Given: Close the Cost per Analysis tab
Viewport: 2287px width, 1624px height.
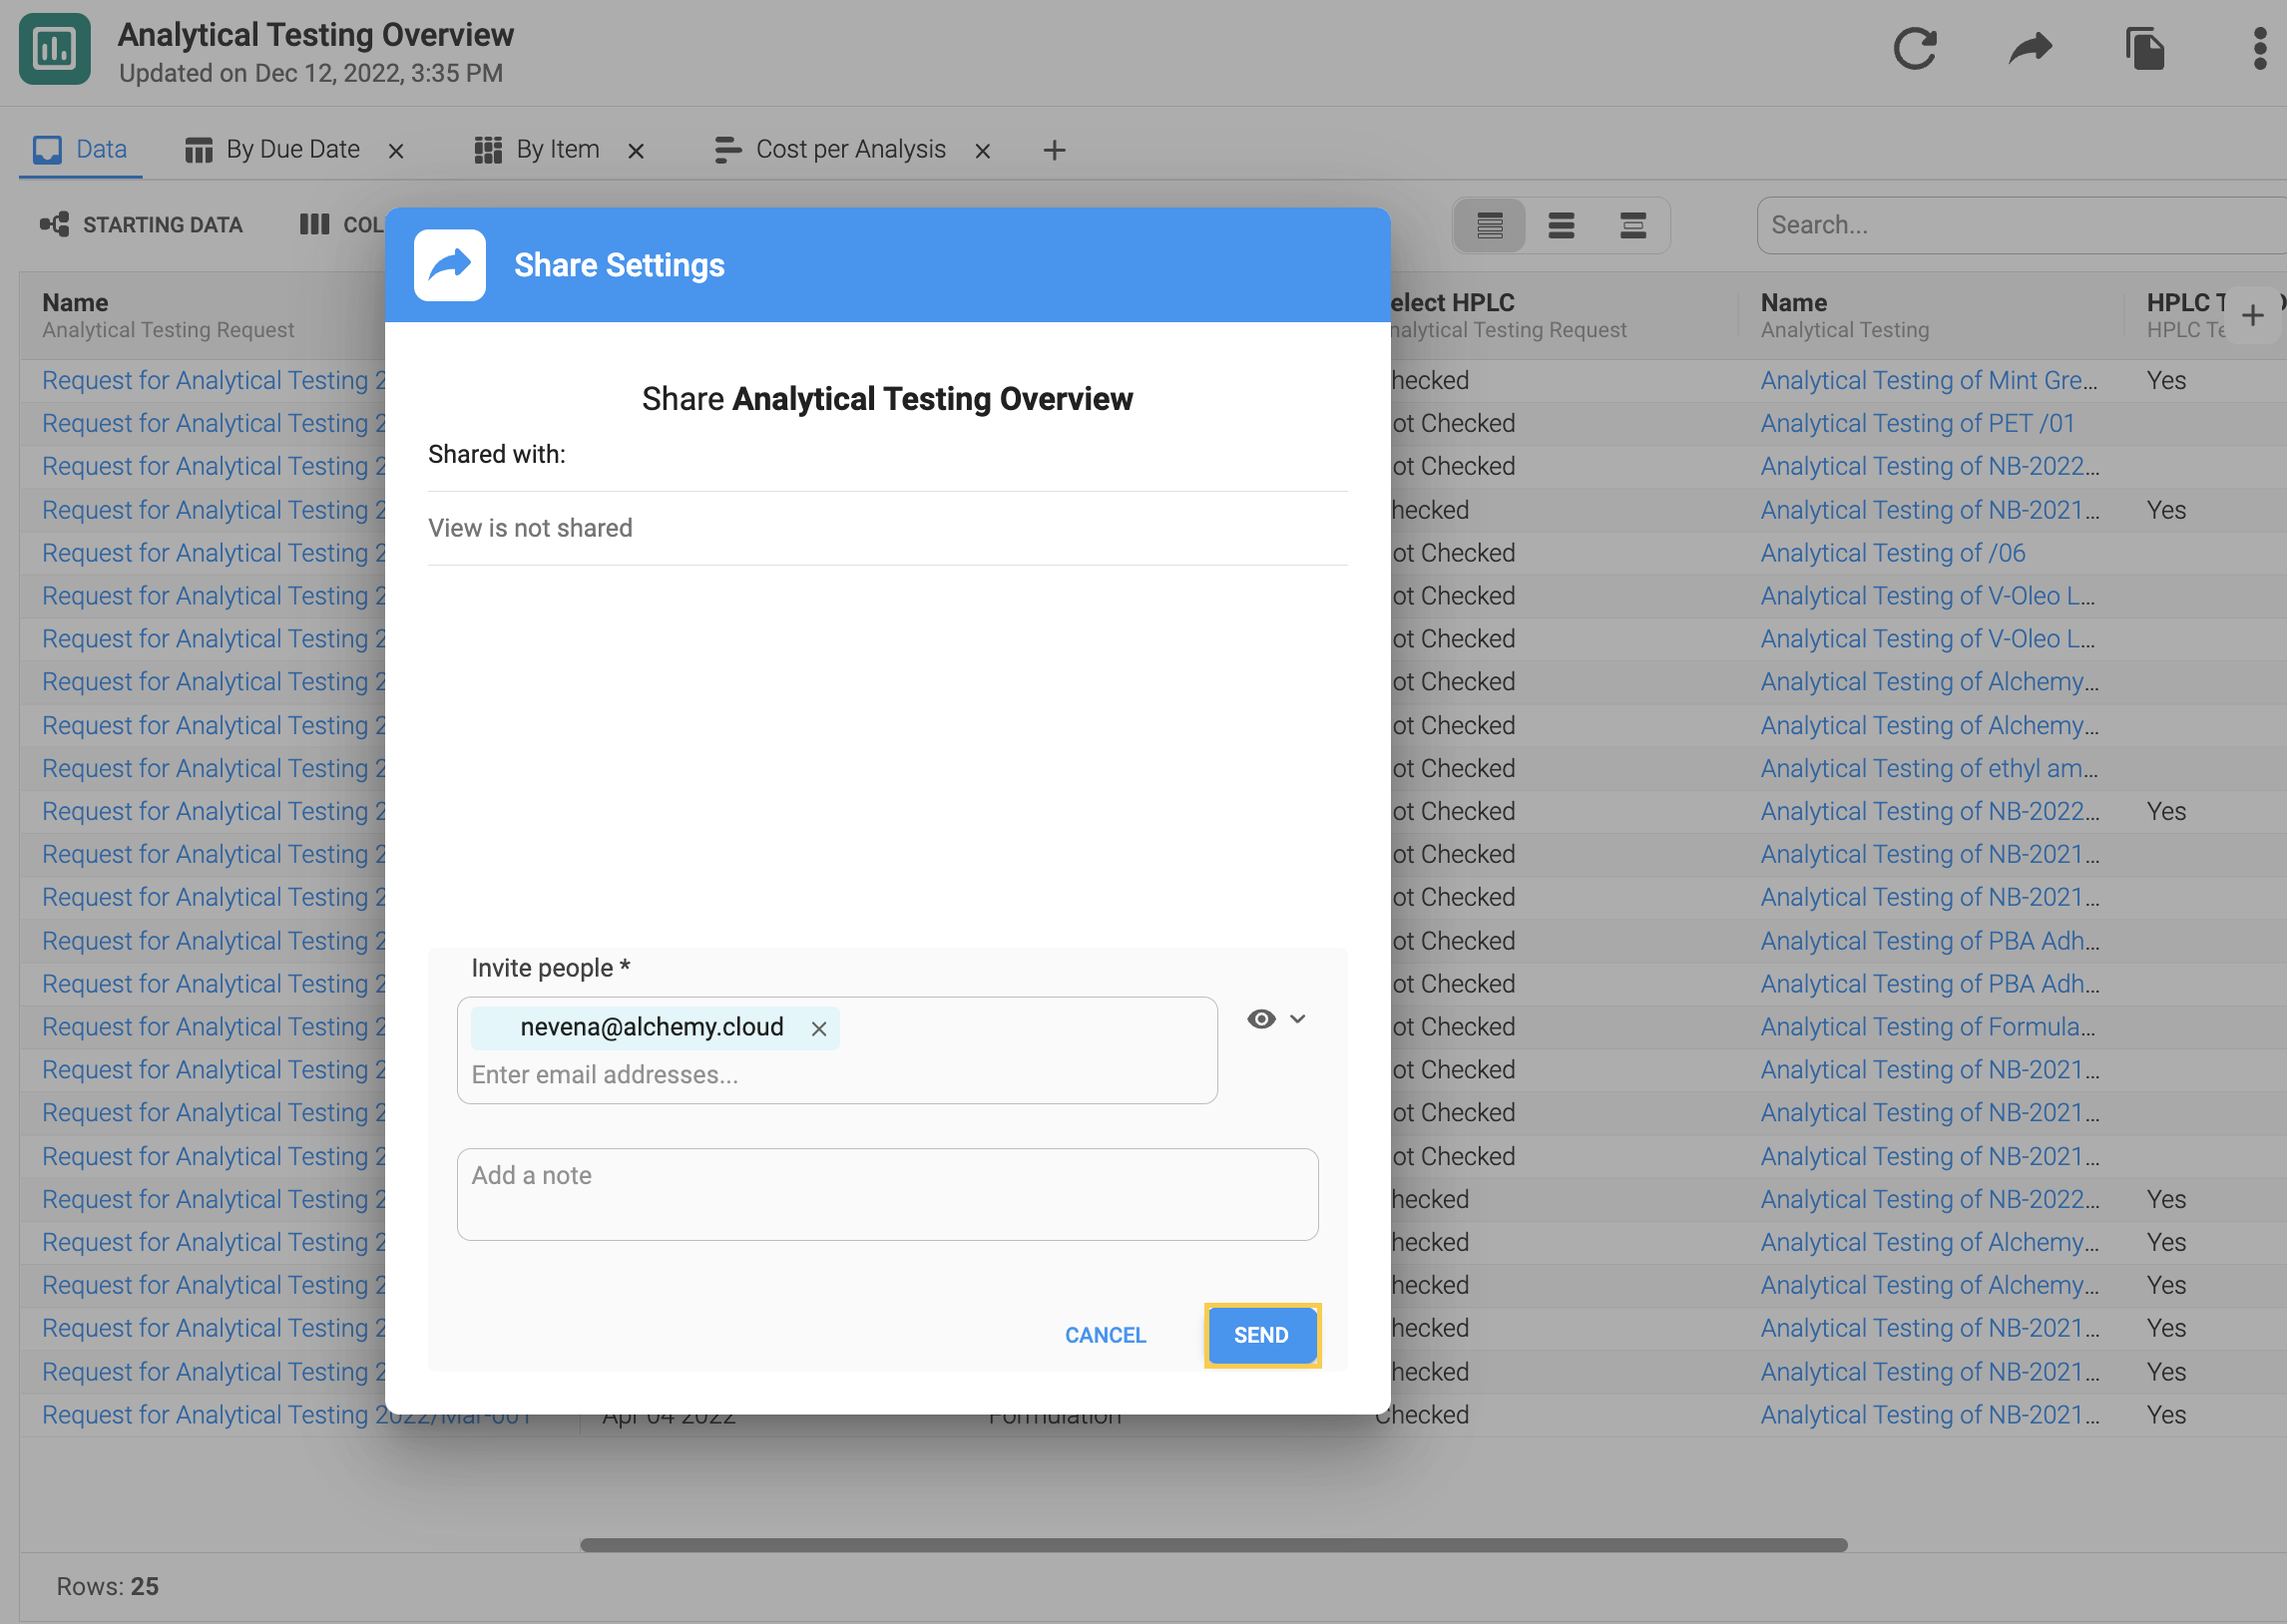Looking at the screenshot, I should (983, 151).
